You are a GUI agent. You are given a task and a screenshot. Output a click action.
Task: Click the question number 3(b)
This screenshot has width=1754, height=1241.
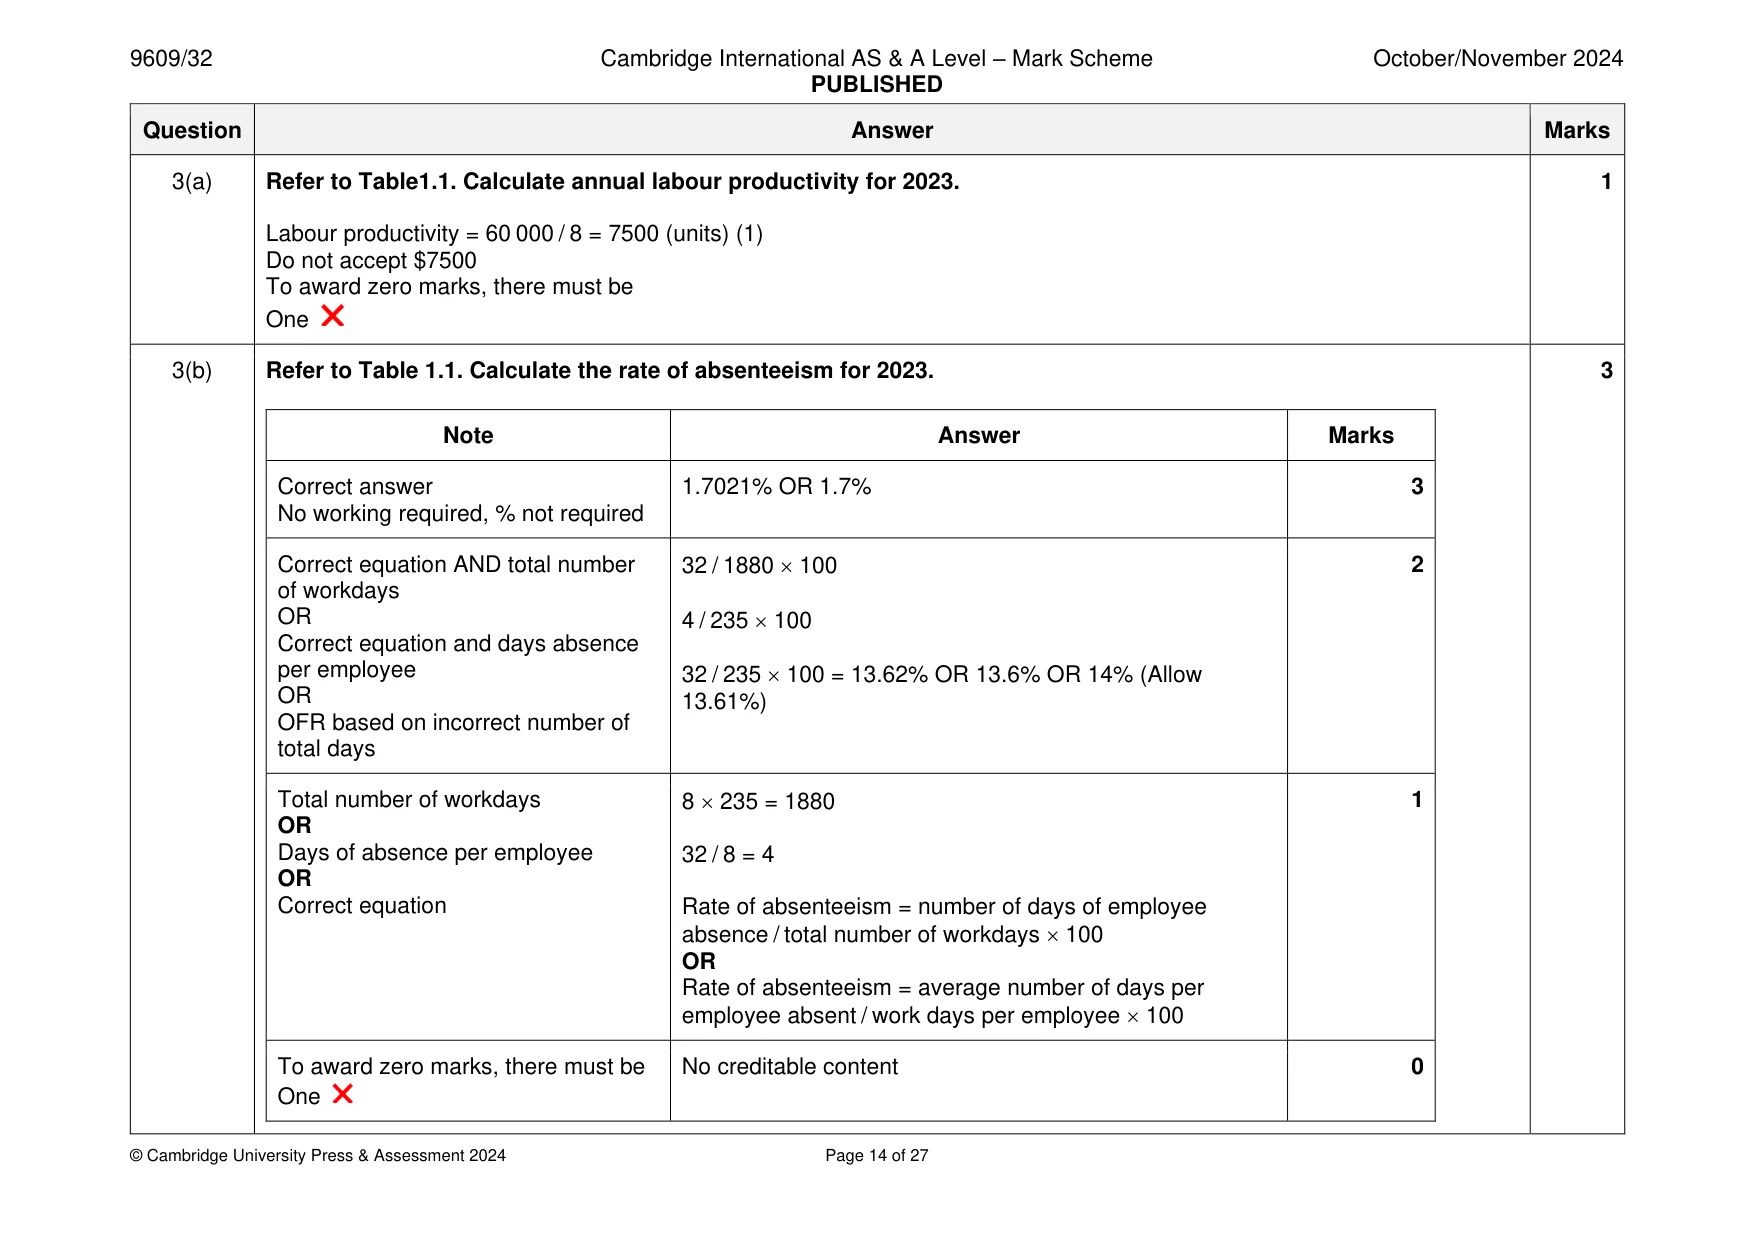(192, 371)
